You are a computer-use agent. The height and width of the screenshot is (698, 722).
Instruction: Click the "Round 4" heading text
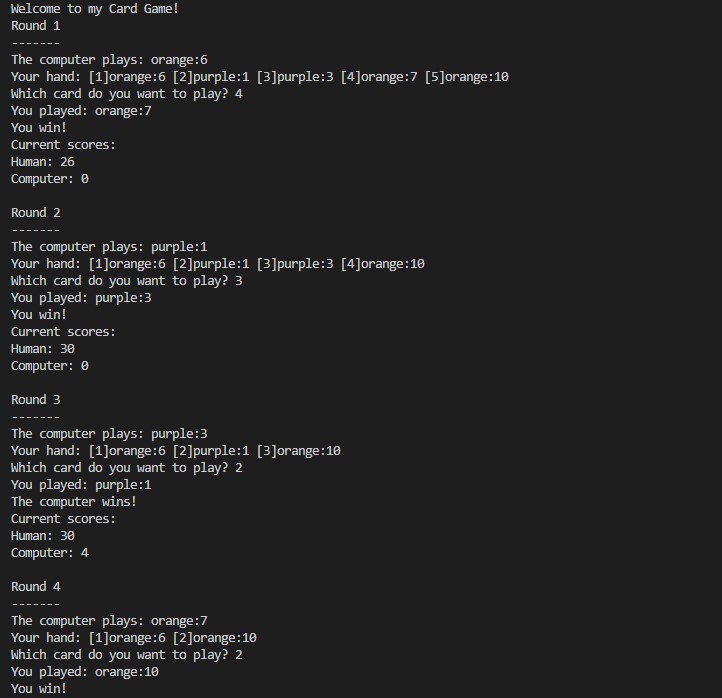(36, 587)
